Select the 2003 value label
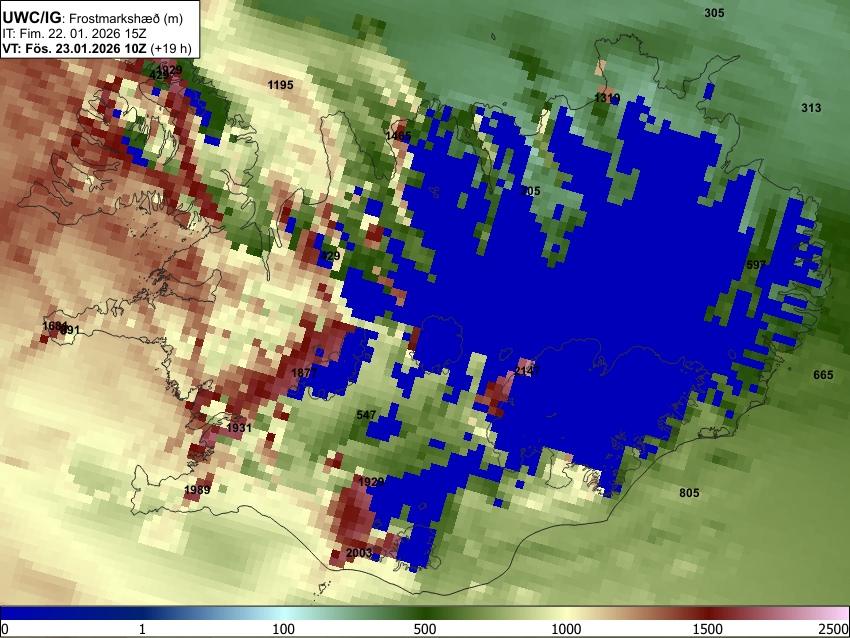 (x=359, y=553)
